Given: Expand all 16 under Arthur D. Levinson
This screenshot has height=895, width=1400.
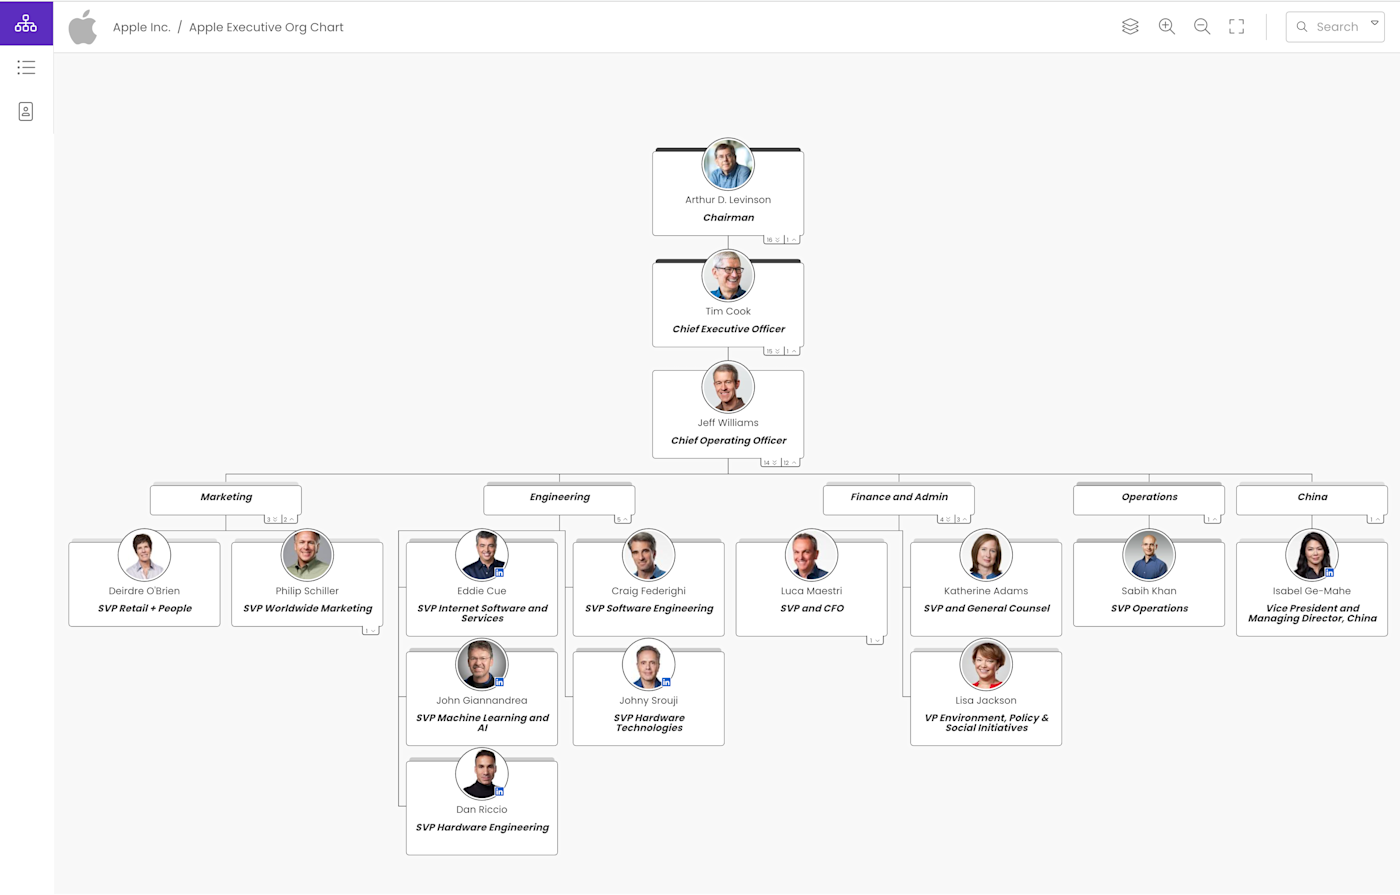Looking at the screenshot, I should tap(773, 240).
